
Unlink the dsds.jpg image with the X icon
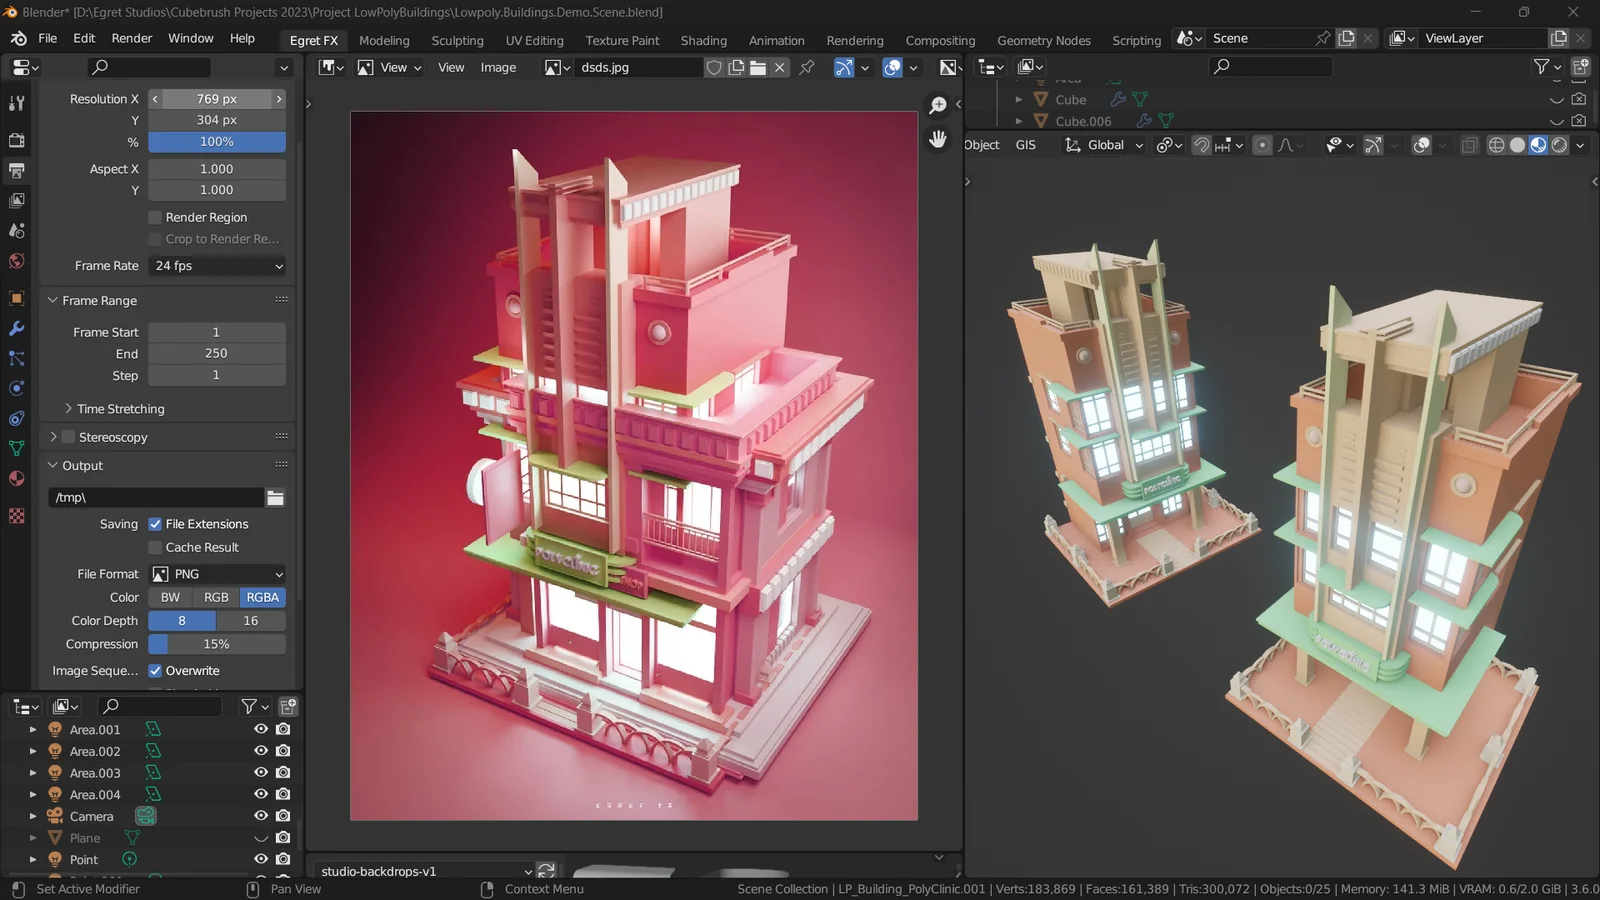click(x=779, y=67)
